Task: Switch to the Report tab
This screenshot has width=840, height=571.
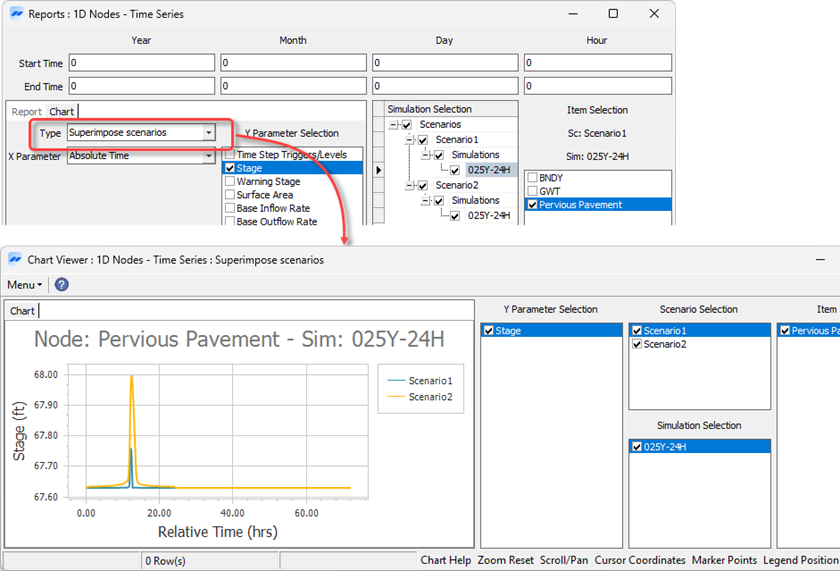Action: (x=27, y=112)
